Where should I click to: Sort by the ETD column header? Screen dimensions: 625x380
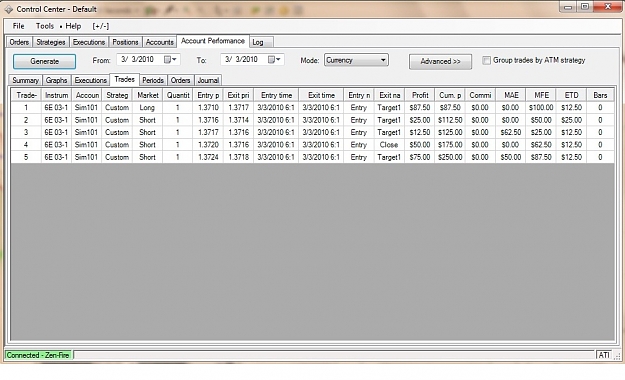(571, 95)
